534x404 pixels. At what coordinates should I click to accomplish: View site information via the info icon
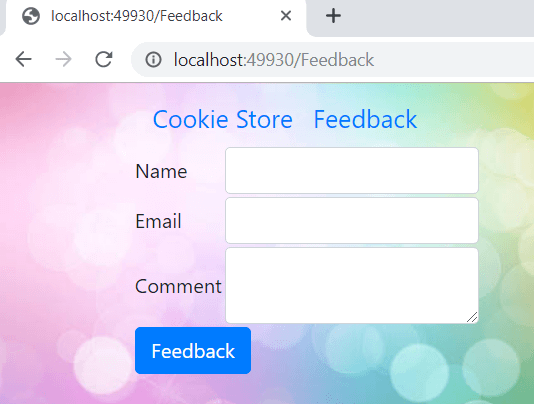coord(153,60)
